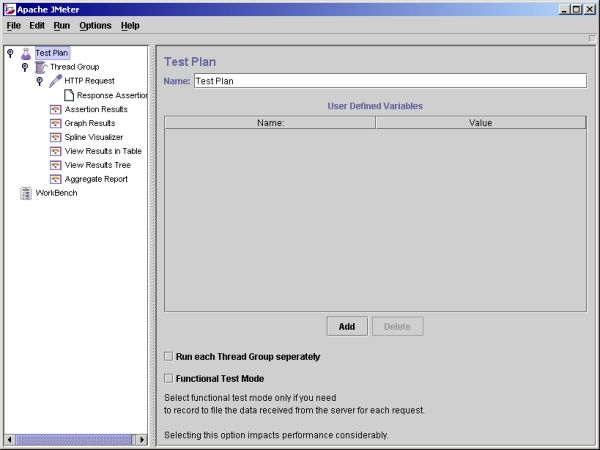The image size is (600, 450).
Task: Open the Run menu
Action: [62, 25]
